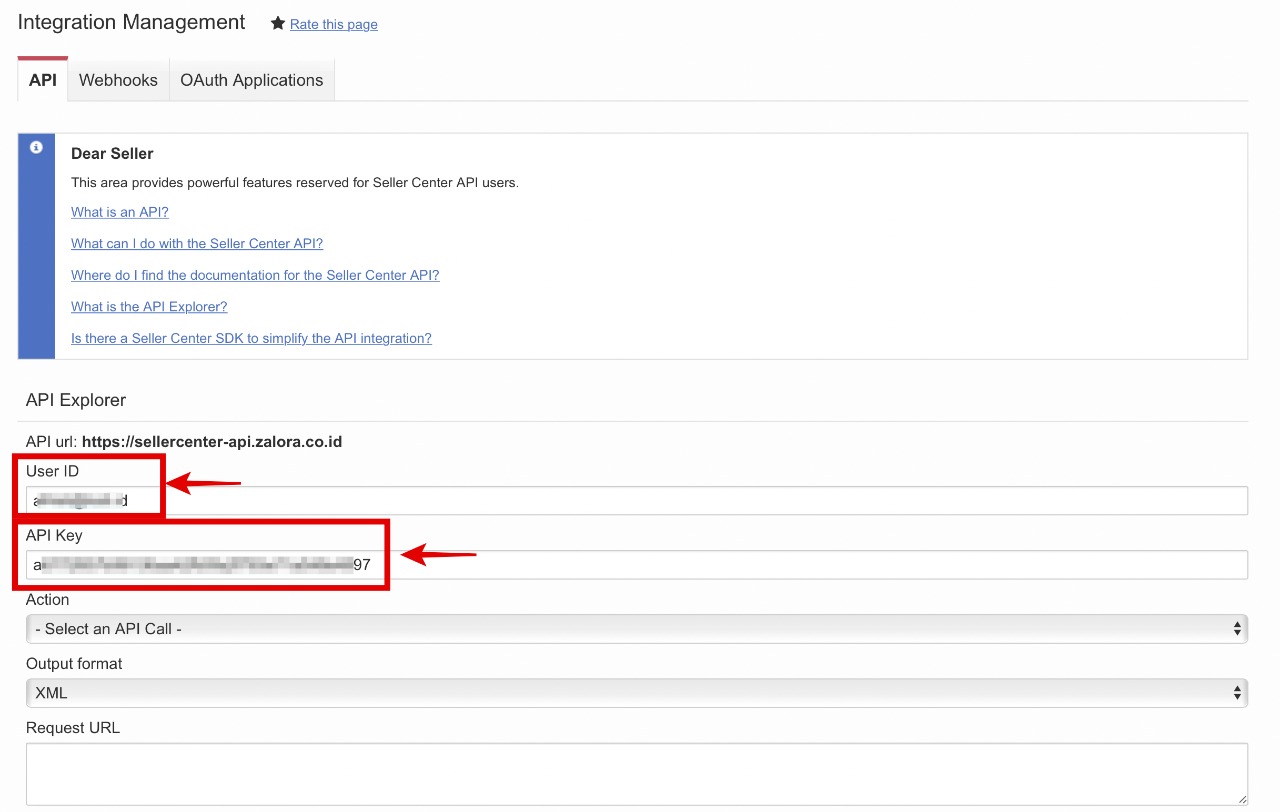Screen dimensions: 1280x812
Task: Expand the 'Select an API Call' Action dropdown
Action: (x=636, y=629)
